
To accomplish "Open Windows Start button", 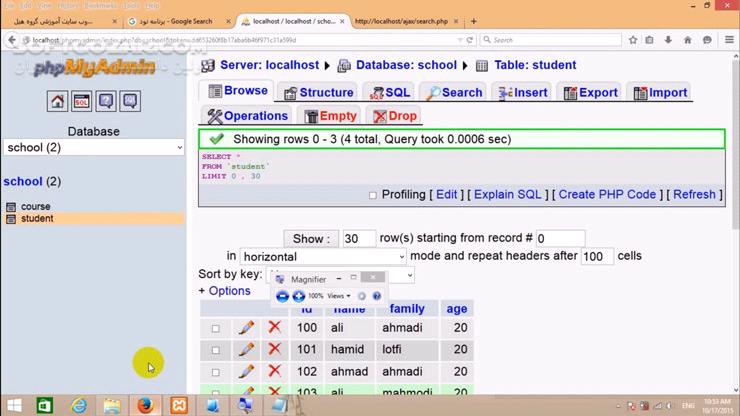I will 14,406.
